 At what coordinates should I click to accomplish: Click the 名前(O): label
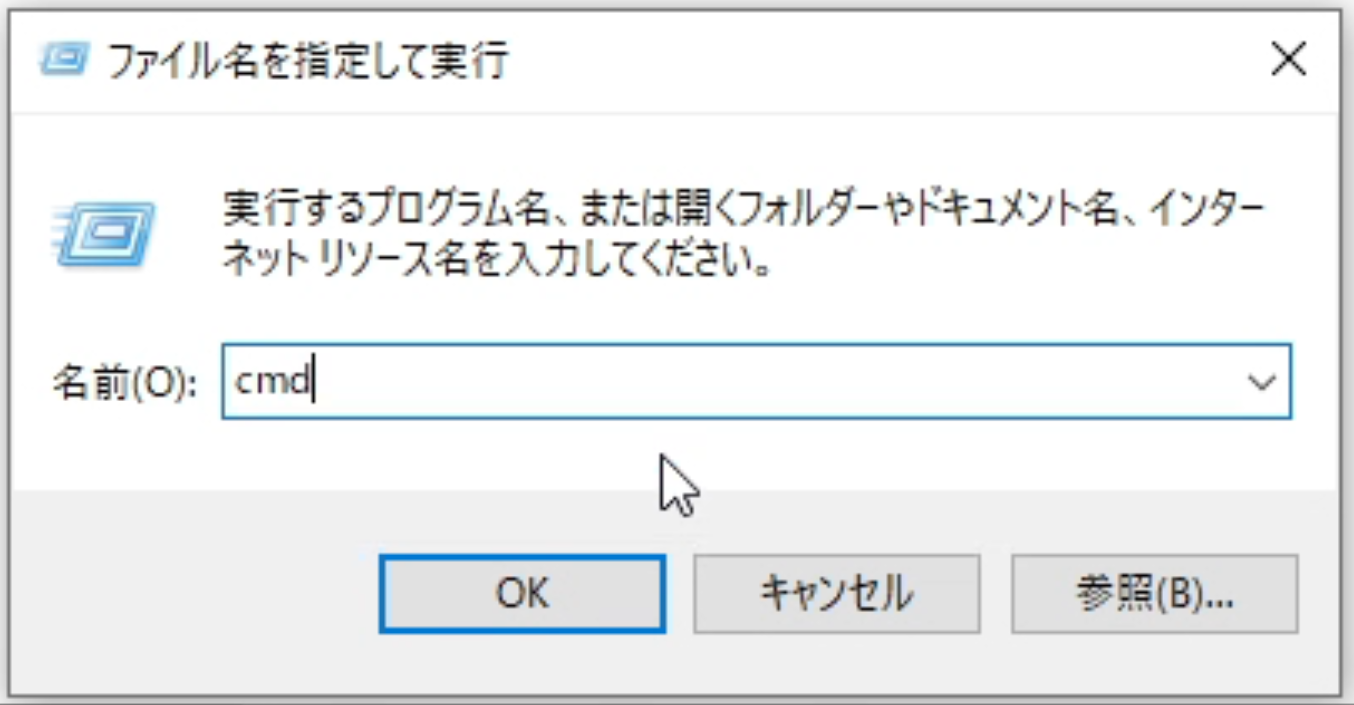[125, 383]
